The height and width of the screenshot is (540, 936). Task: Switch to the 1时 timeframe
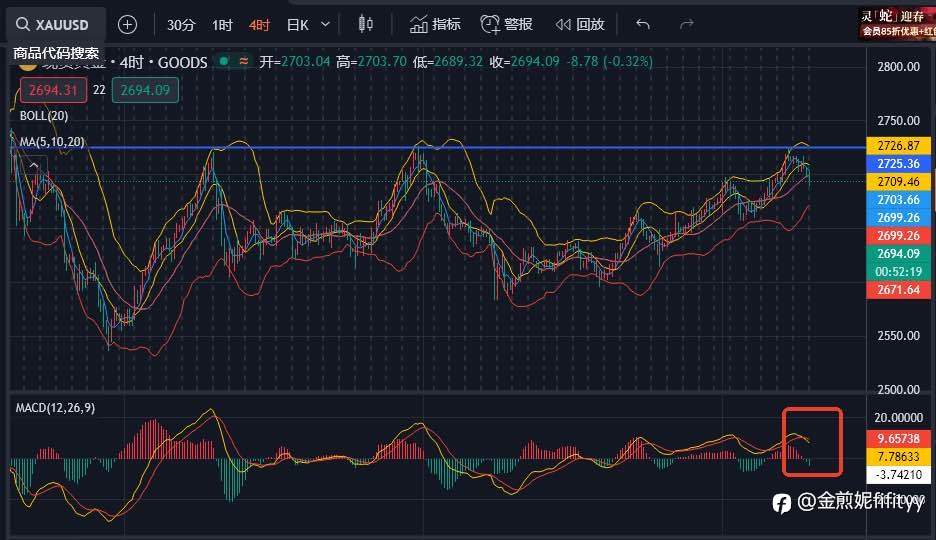[221, 24]
